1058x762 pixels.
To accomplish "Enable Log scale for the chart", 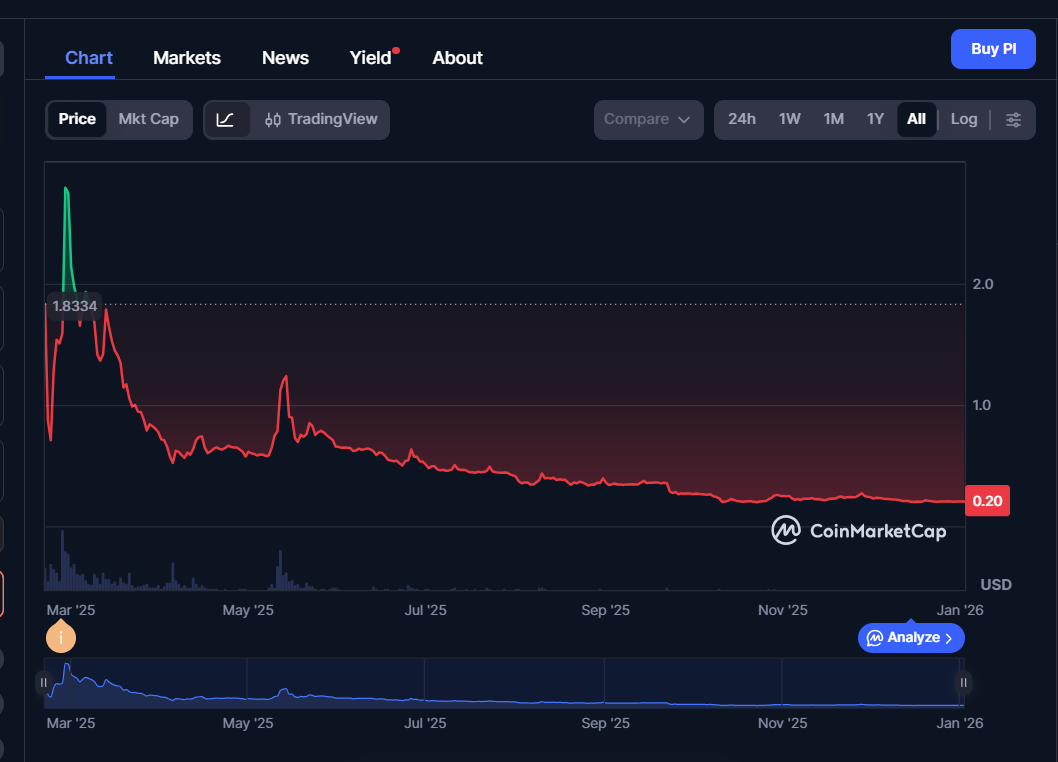I will click(963, 119).
